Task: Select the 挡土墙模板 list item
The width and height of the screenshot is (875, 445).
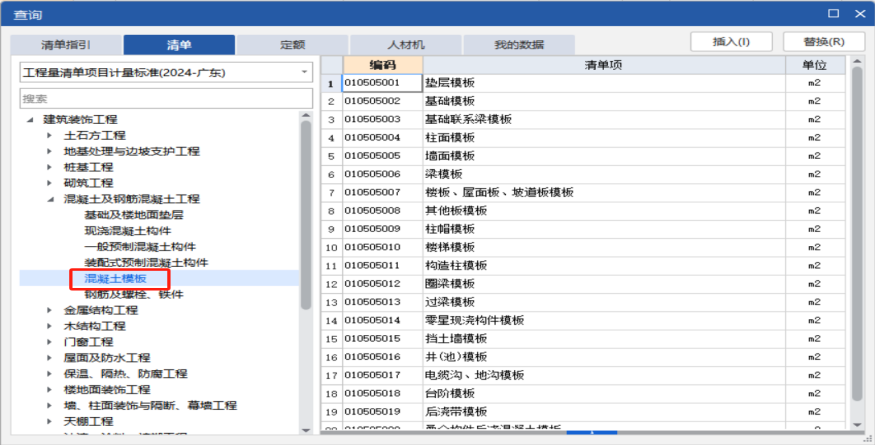Action: point(456,338)
